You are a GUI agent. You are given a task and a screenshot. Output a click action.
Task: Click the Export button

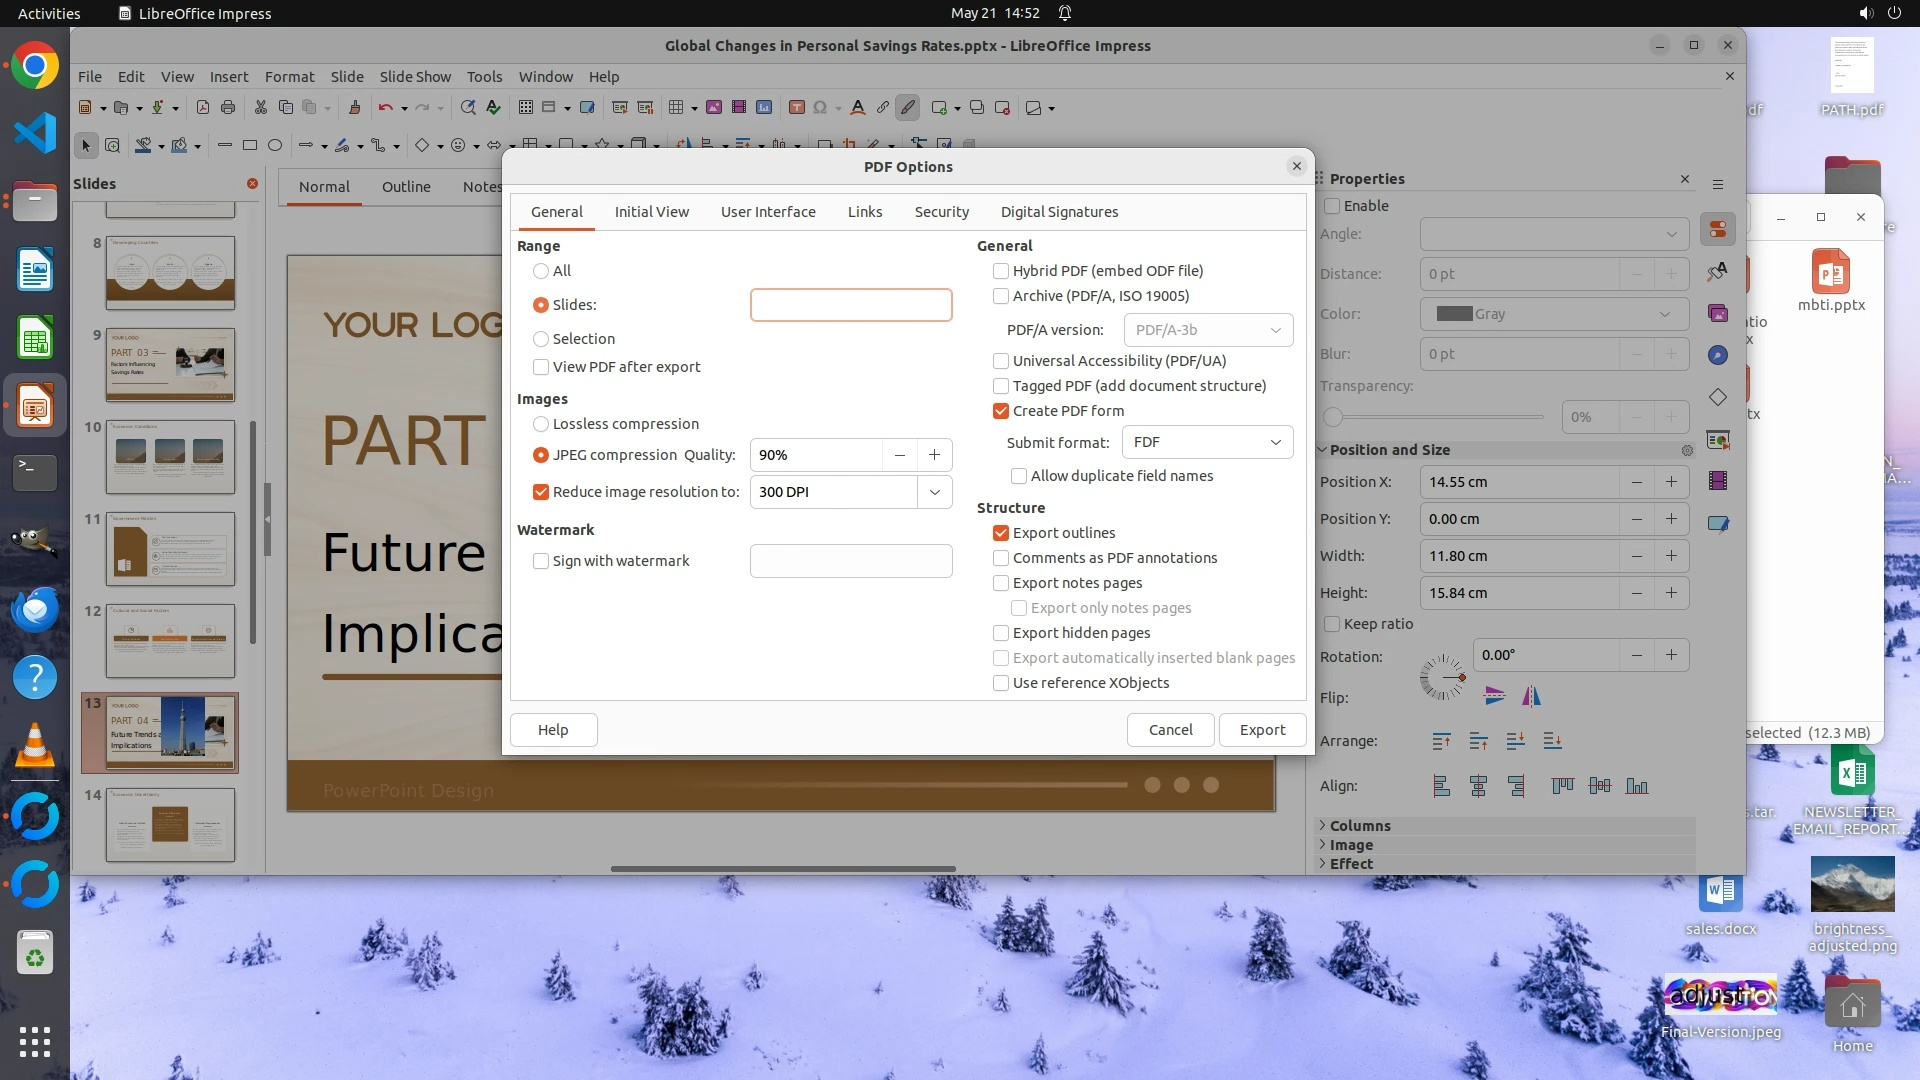click(1262, 730)
